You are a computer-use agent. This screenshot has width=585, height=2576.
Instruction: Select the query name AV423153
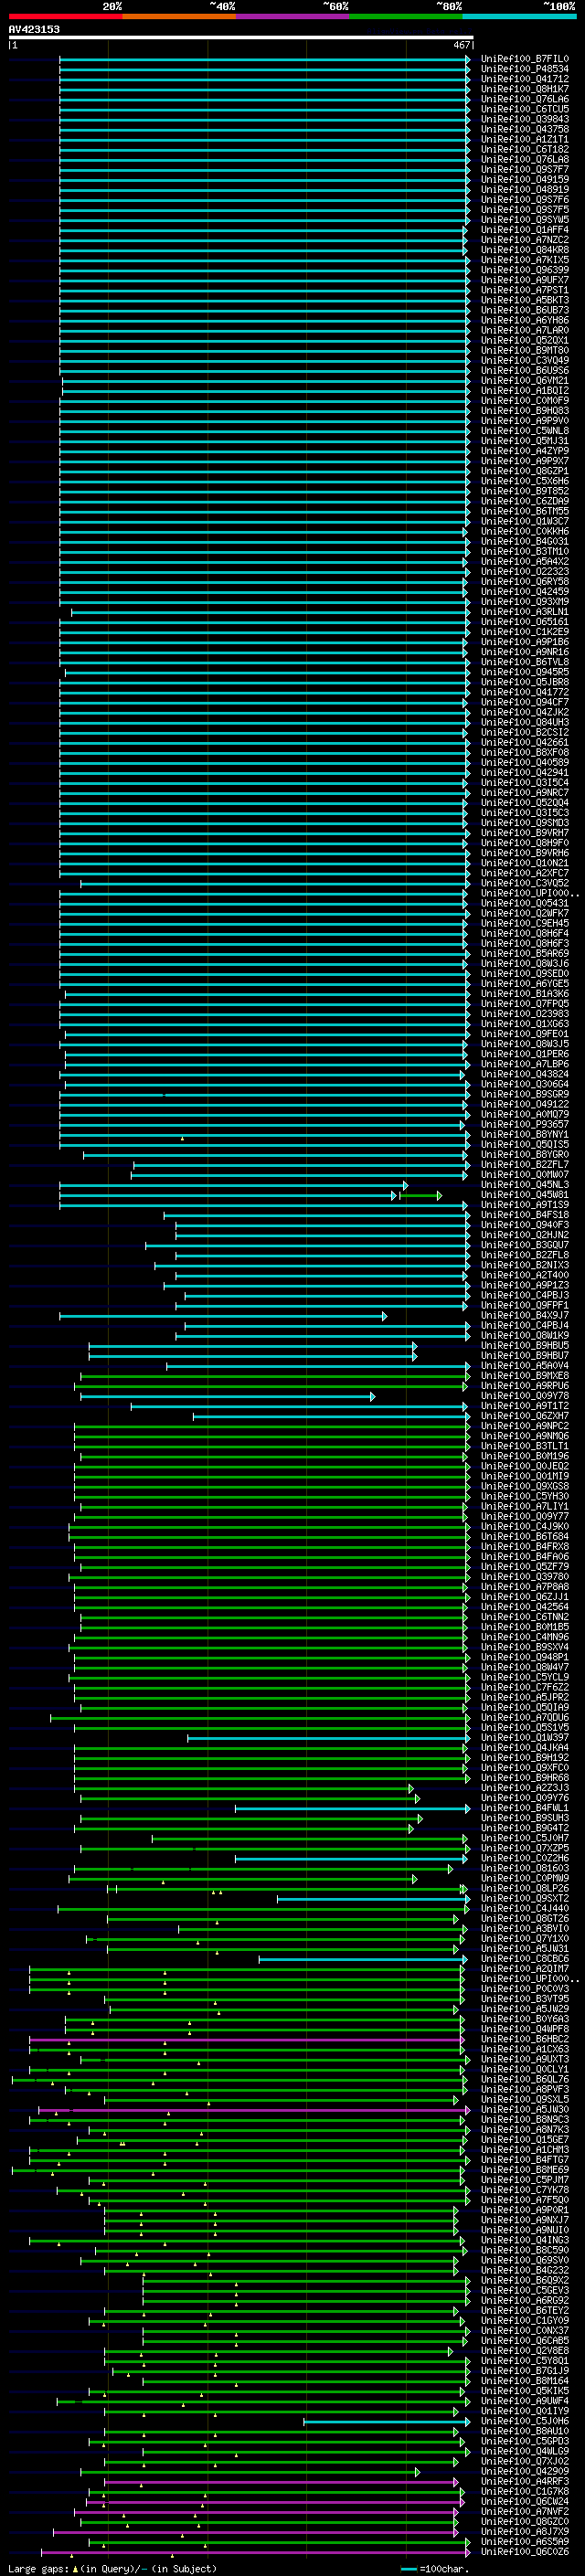pos(34,29)
